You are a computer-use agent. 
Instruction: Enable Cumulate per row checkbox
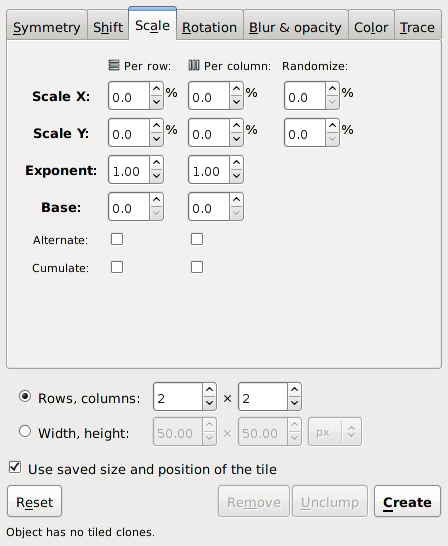(x=117, y=267)
